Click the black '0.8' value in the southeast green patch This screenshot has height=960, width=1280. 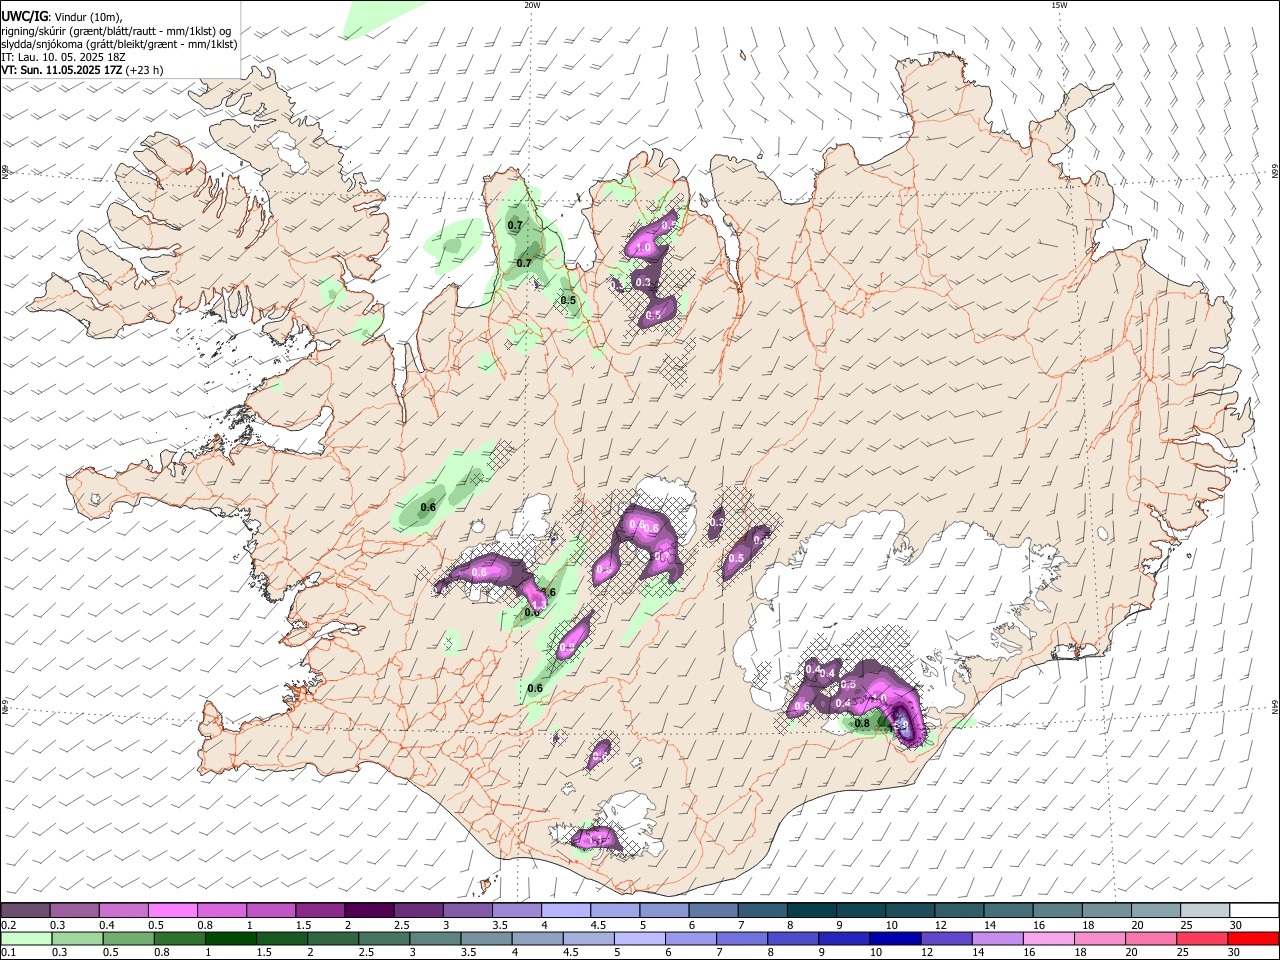point(862,723)
